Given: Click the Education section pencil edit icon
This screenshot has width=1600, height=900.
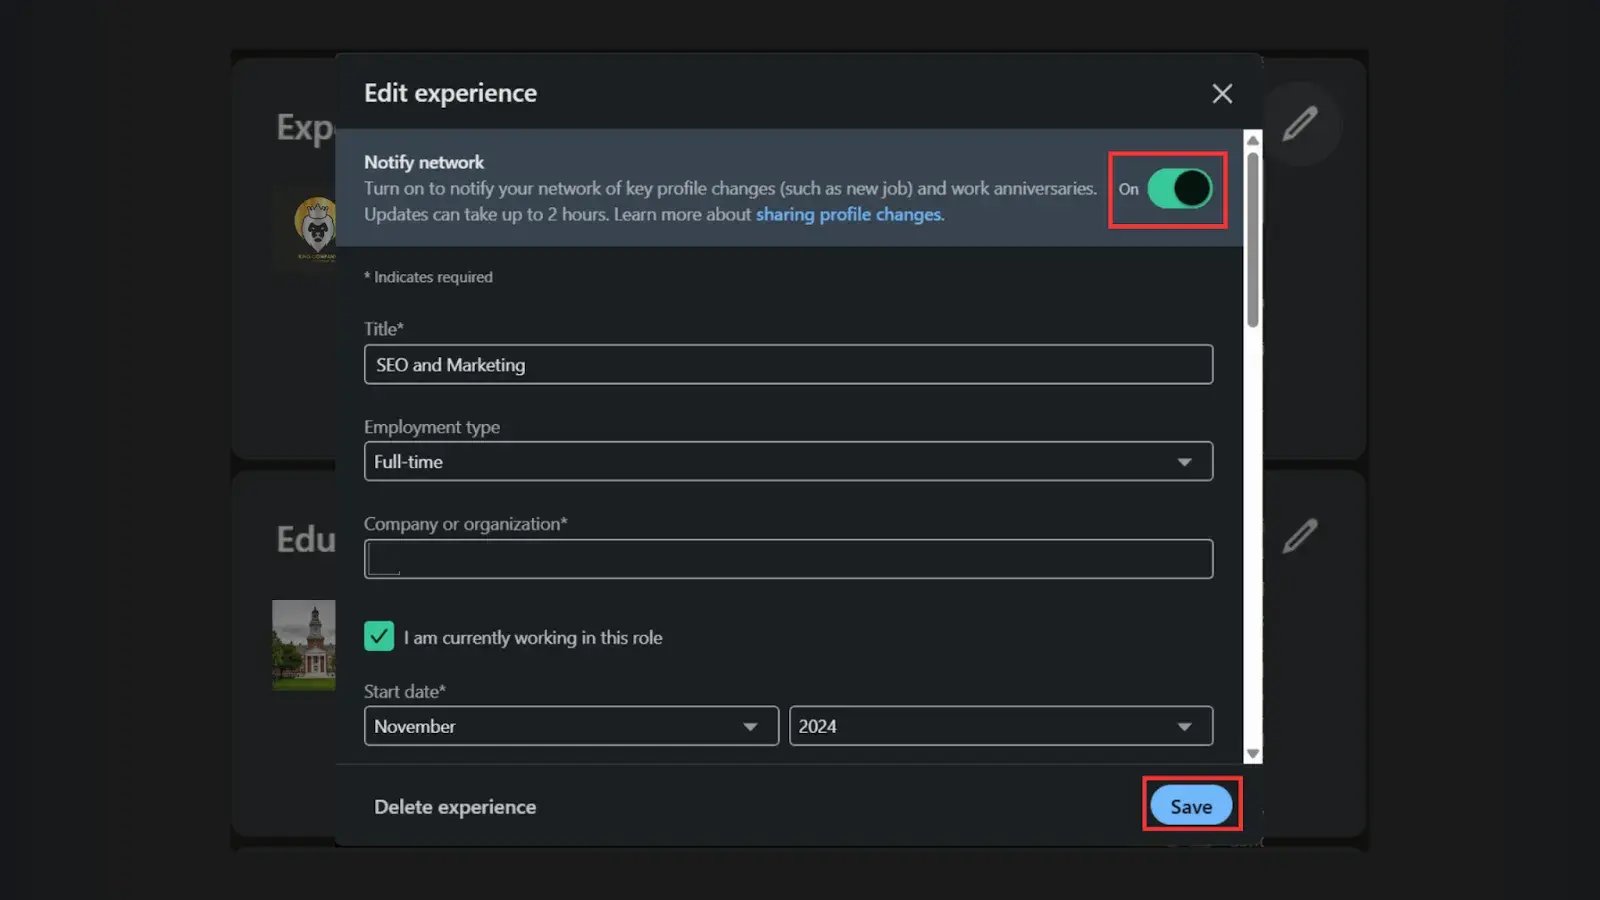Looking at the screenshot, I should click(x=1299, y=536).
